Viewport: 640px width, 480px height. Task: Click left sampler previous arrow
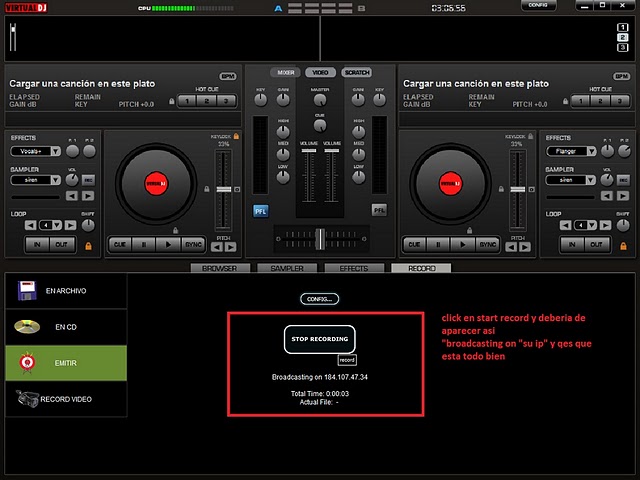[72, 196]
